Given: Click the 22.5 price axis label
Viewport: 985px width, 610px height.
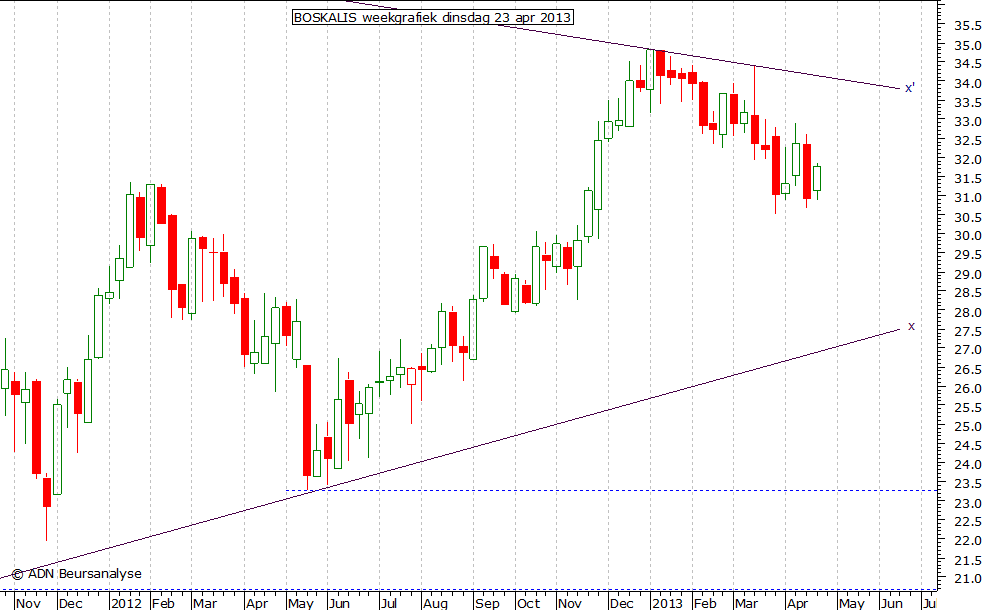Looking at the screenshot, I should point(967,521).
